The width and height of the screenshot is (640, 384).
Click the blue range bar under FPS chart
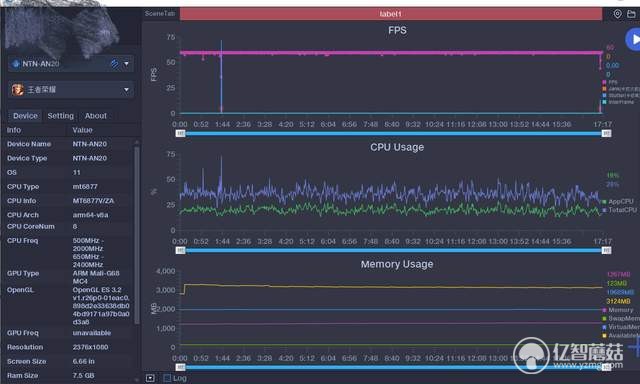pyautogui.click(x=393, y=133)
